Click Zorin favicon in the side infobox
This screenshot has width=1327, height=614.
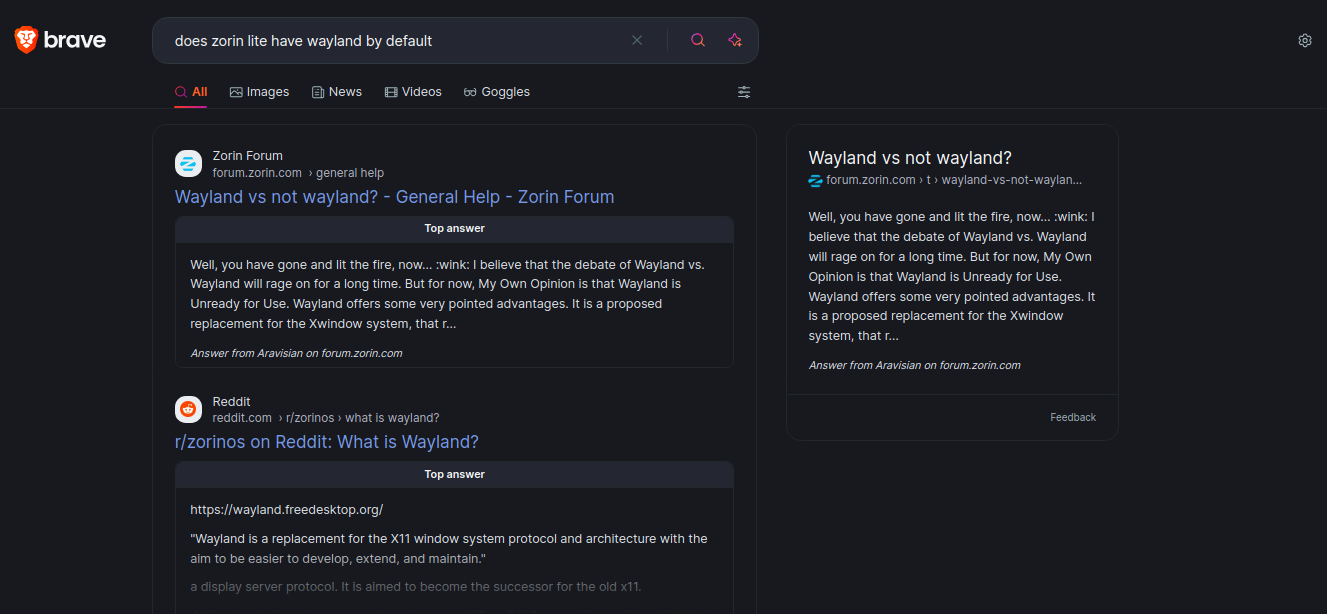[x=815, y=180]
